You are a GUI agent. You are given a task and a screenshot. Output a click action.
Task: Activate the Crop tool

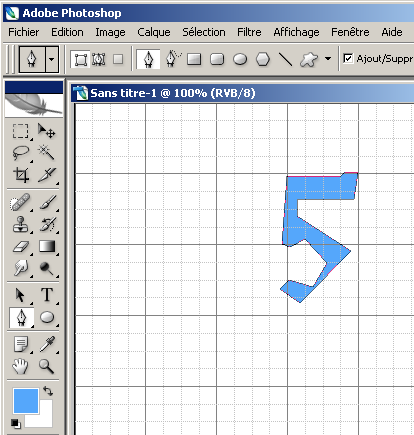pyautogui.click(x=20, y=175)
